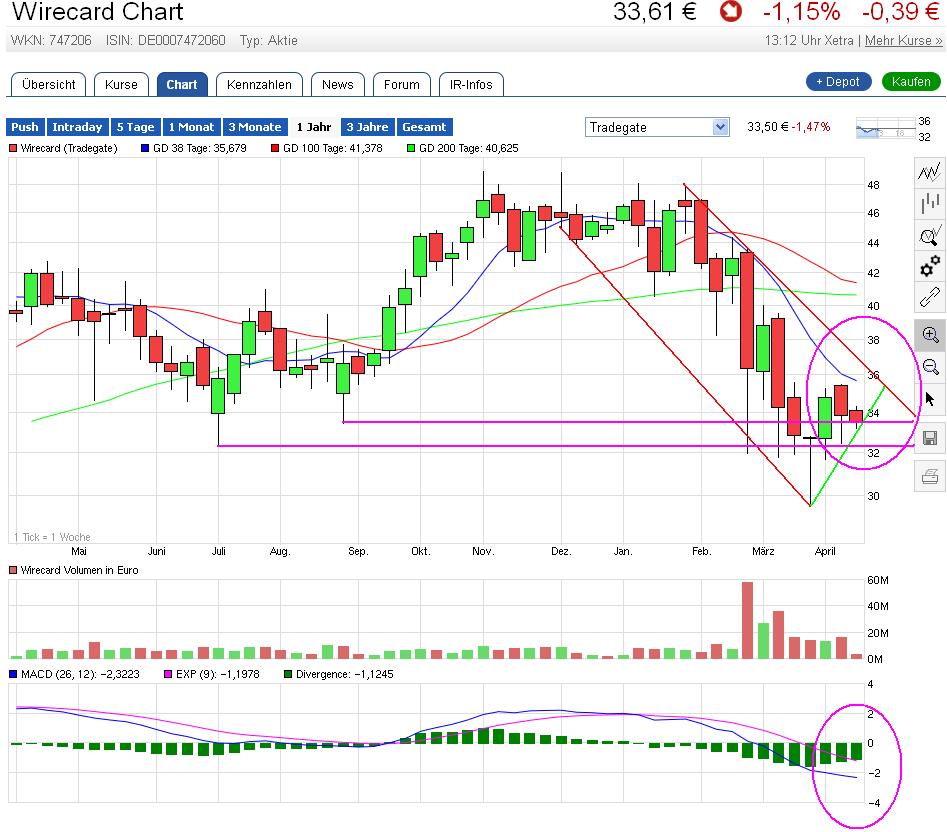
Task: Show the Gesamt full history range
Action: coord(424,127)
